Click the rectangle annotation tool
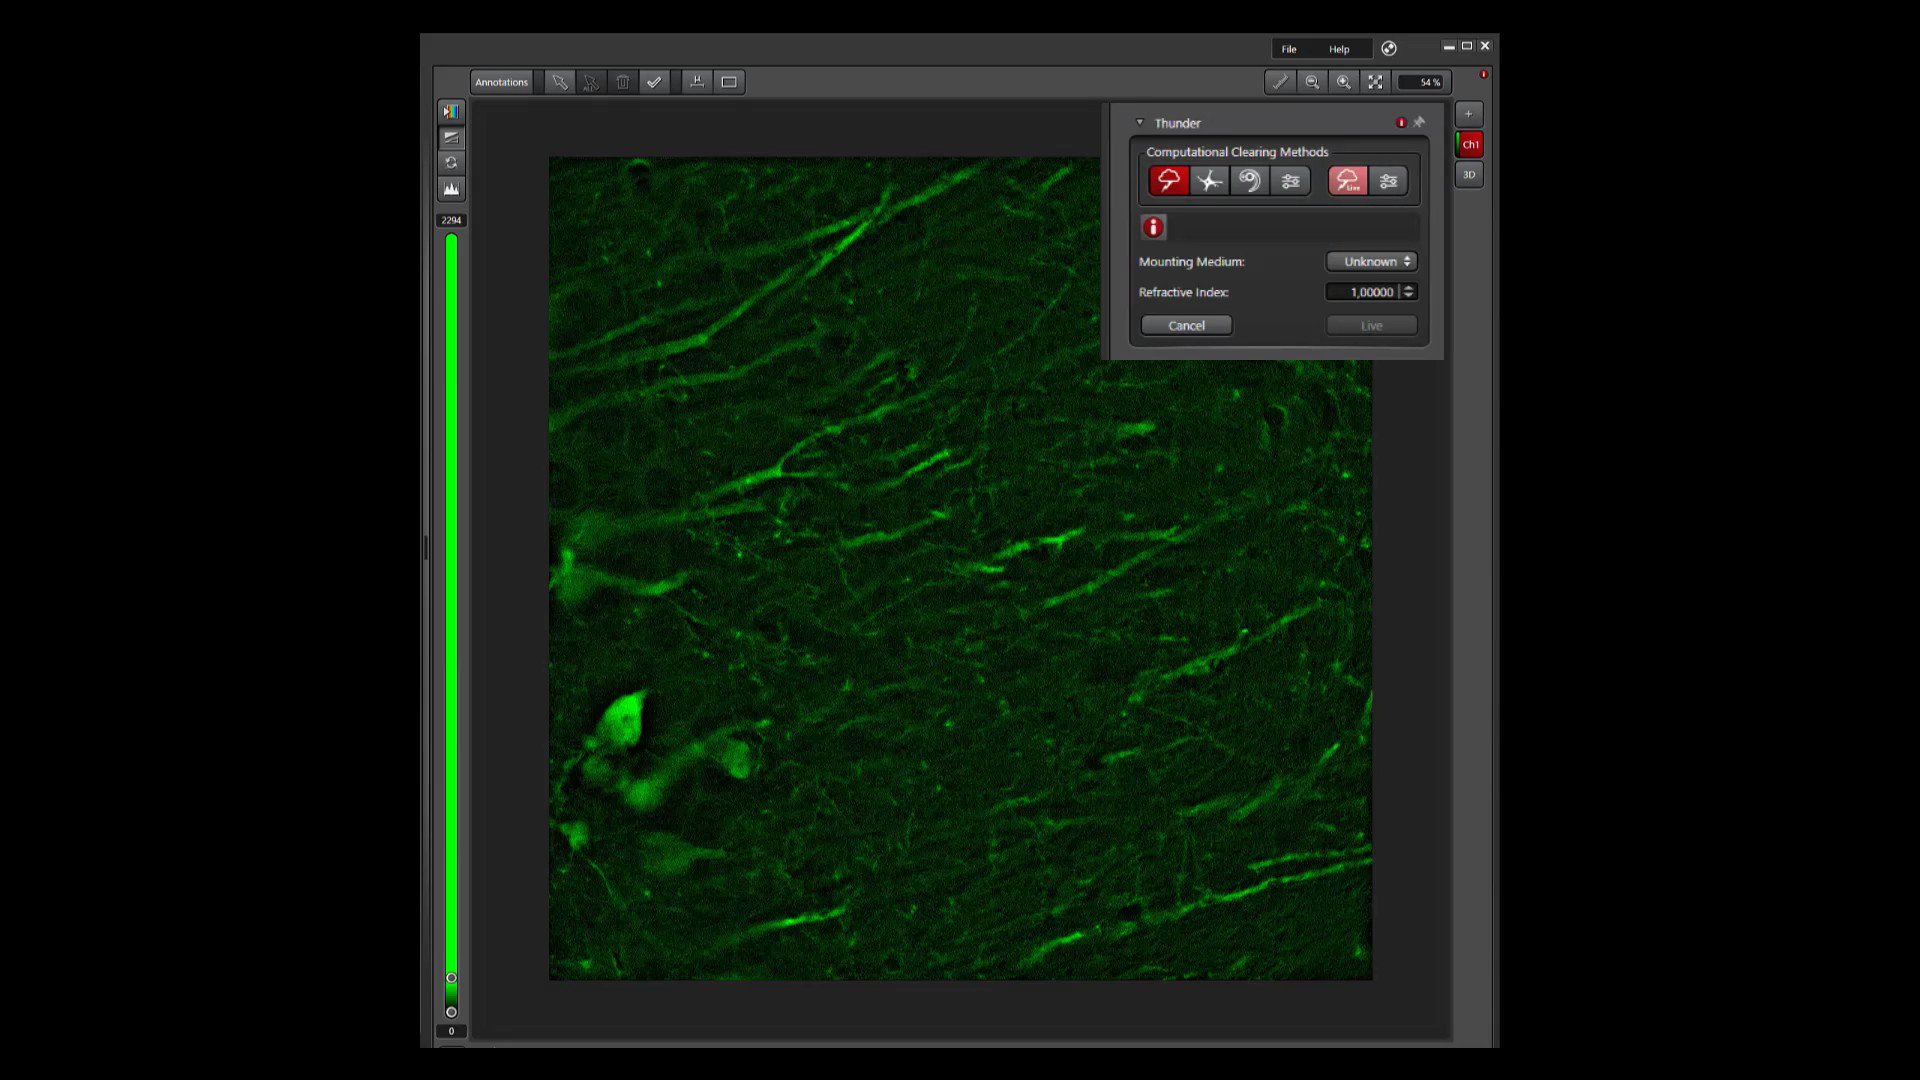This screenshot has height=1080, width=1920. point(729,82)
